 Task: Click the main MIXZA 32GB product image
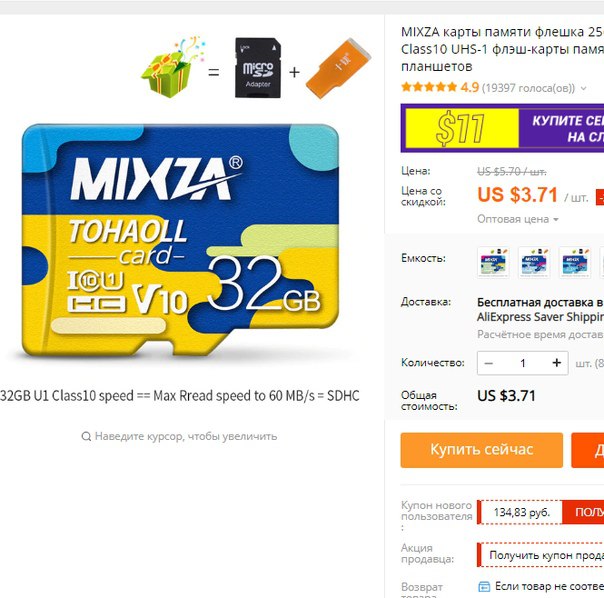point(180,240)
